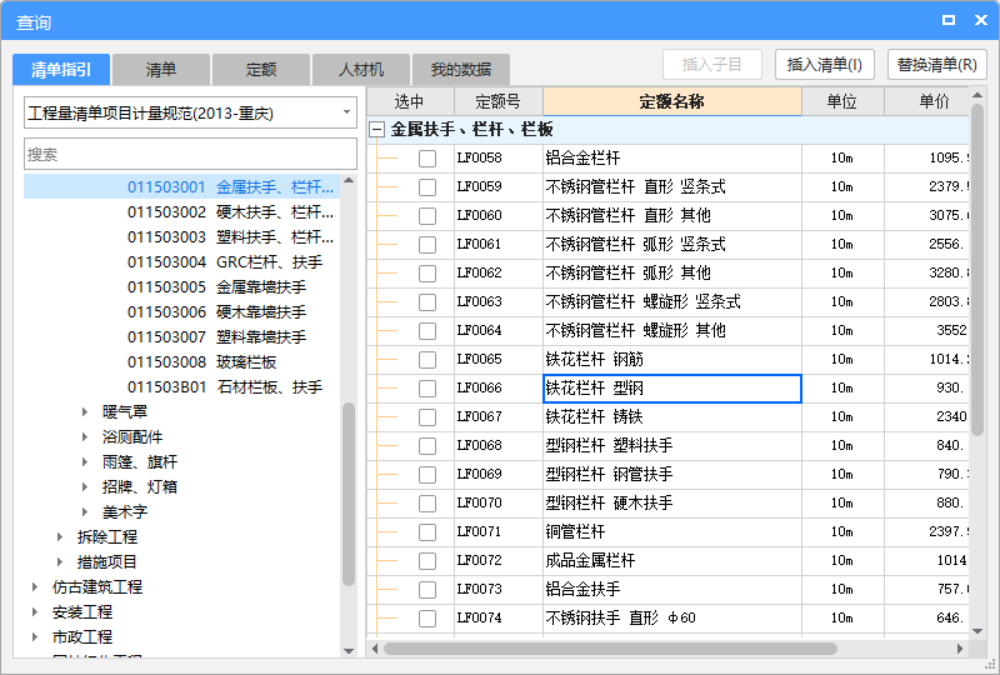
Task: Expand the 市政工程 tree node
Action: tap(35, 637)
